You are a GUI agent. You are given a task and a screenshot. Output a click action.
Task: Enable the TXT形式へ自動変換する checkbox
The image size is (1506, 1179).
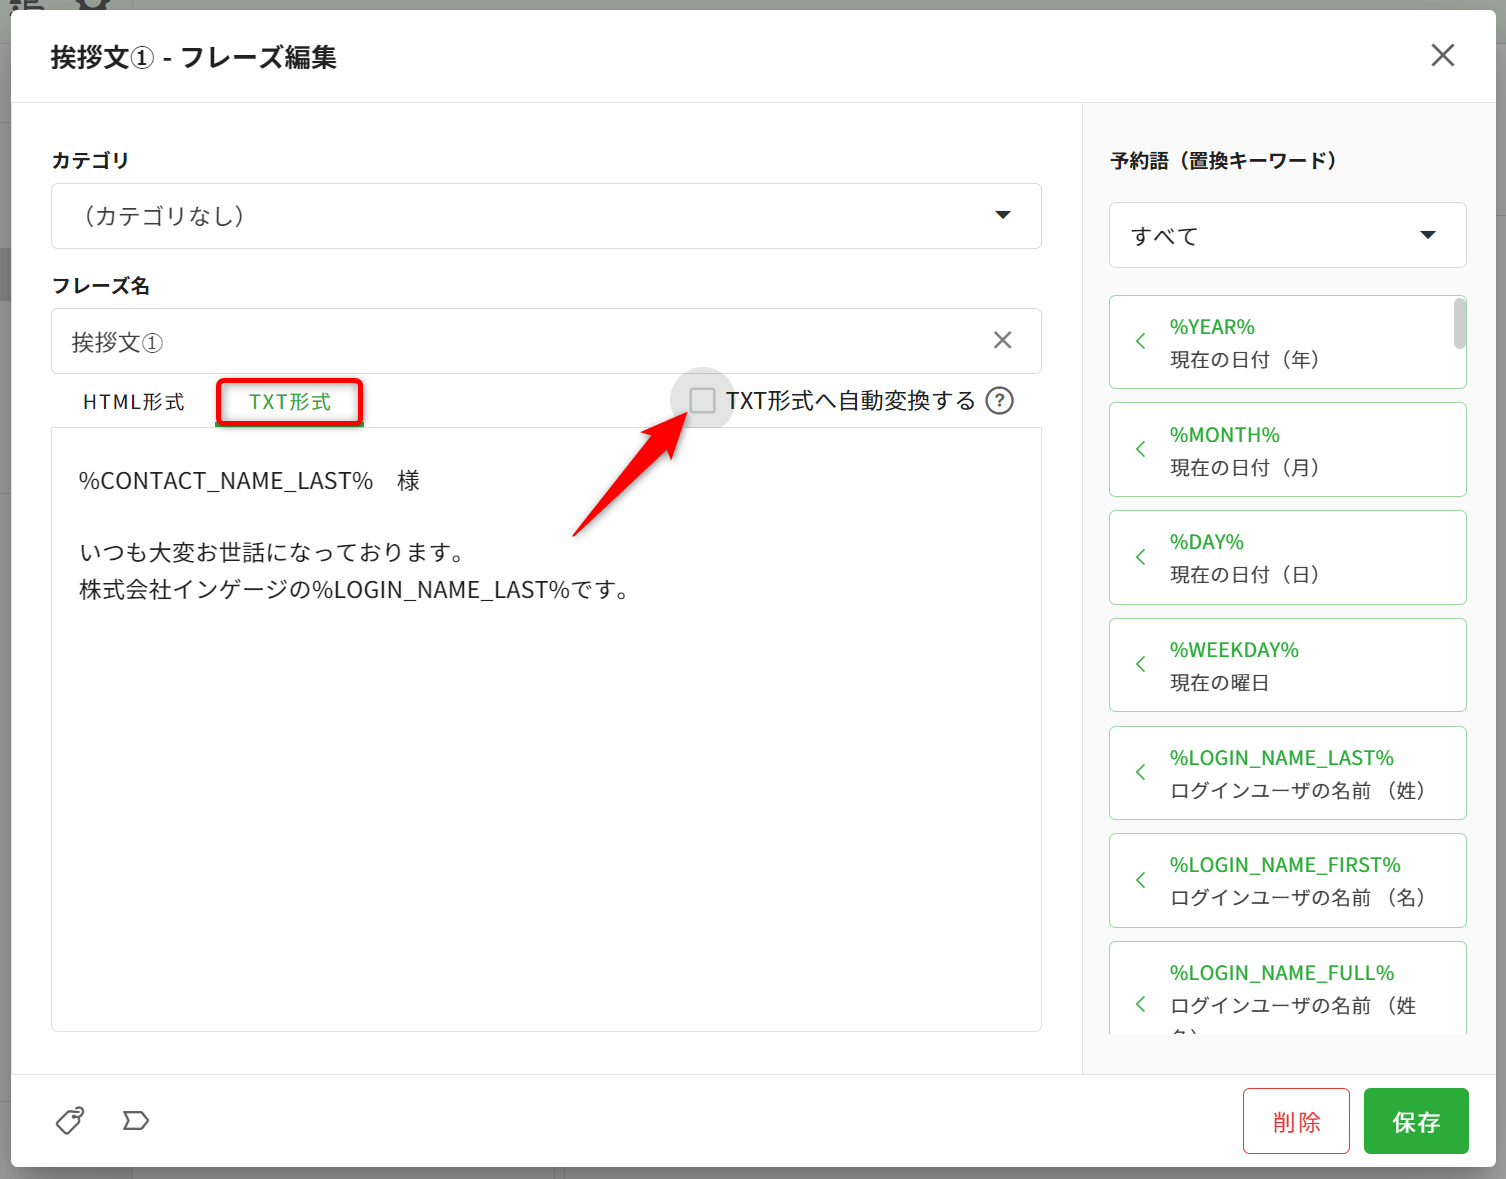pos(703,401)
